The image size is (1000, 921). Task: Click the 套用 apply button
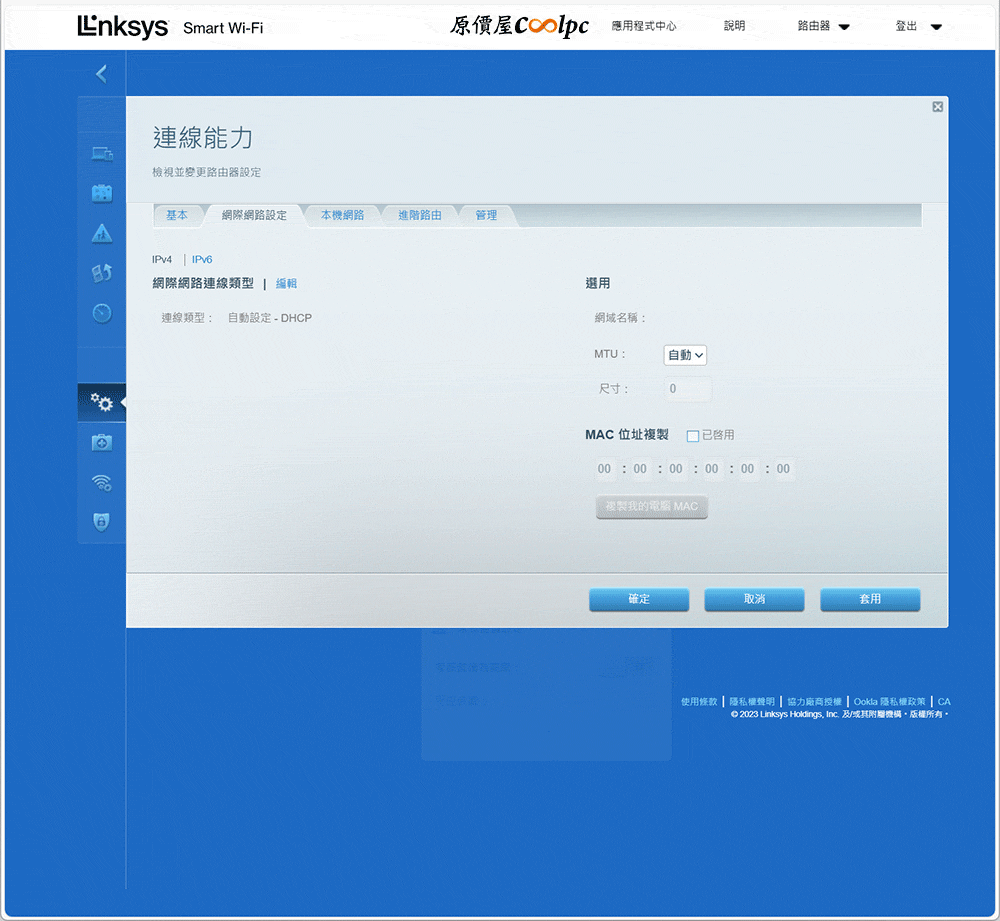tap(870, 599)
